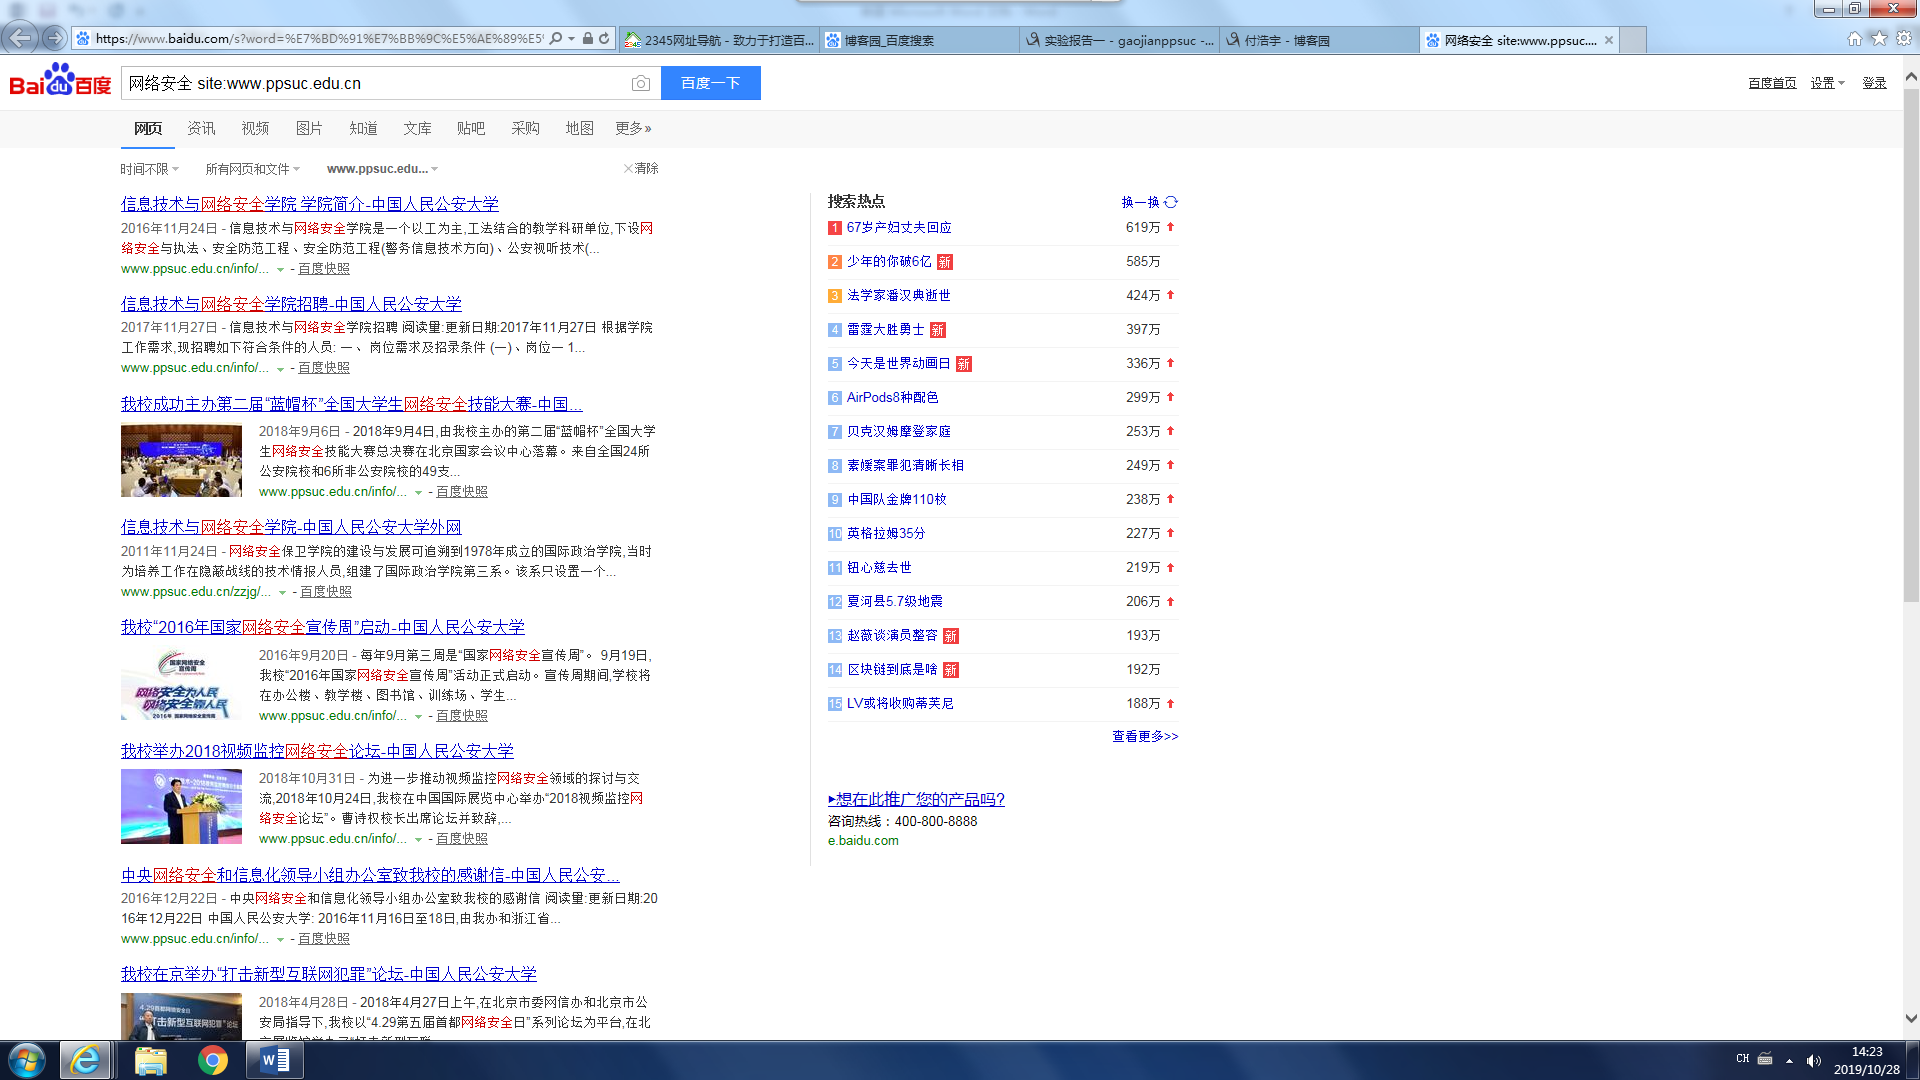This screenshot has width=1920, height=1080.
Task: Open Google Chrome from the taskbar
Action: pyautogui.click(x=212, y=1060)
